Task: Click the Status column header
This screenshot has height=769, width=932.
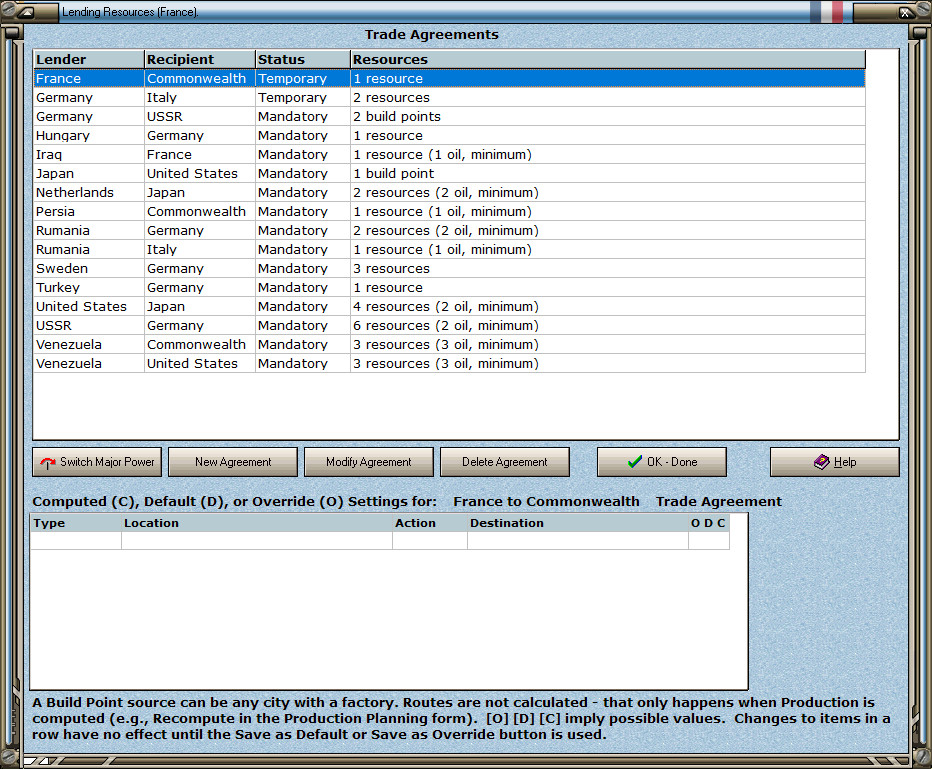Action: pos(303,59)
